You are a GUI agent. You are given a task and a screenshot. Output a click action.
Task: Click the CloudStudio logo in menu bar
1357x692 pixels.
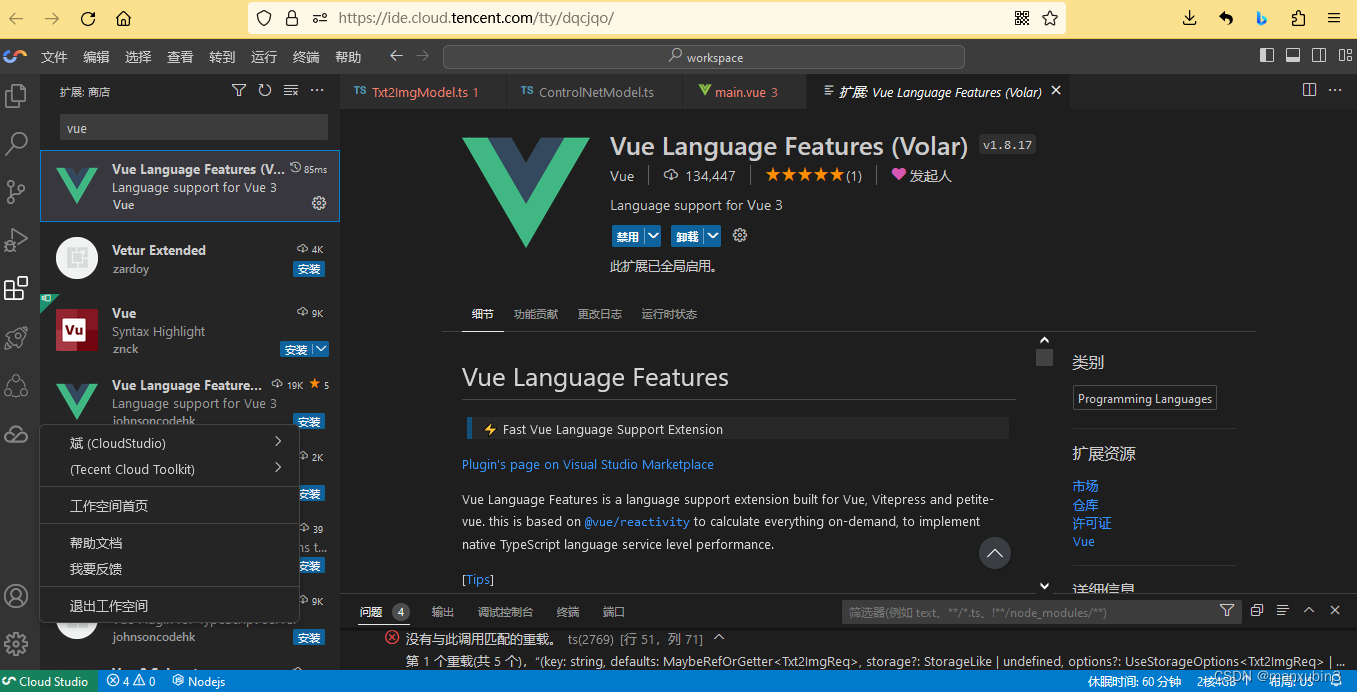coord(14,56)
